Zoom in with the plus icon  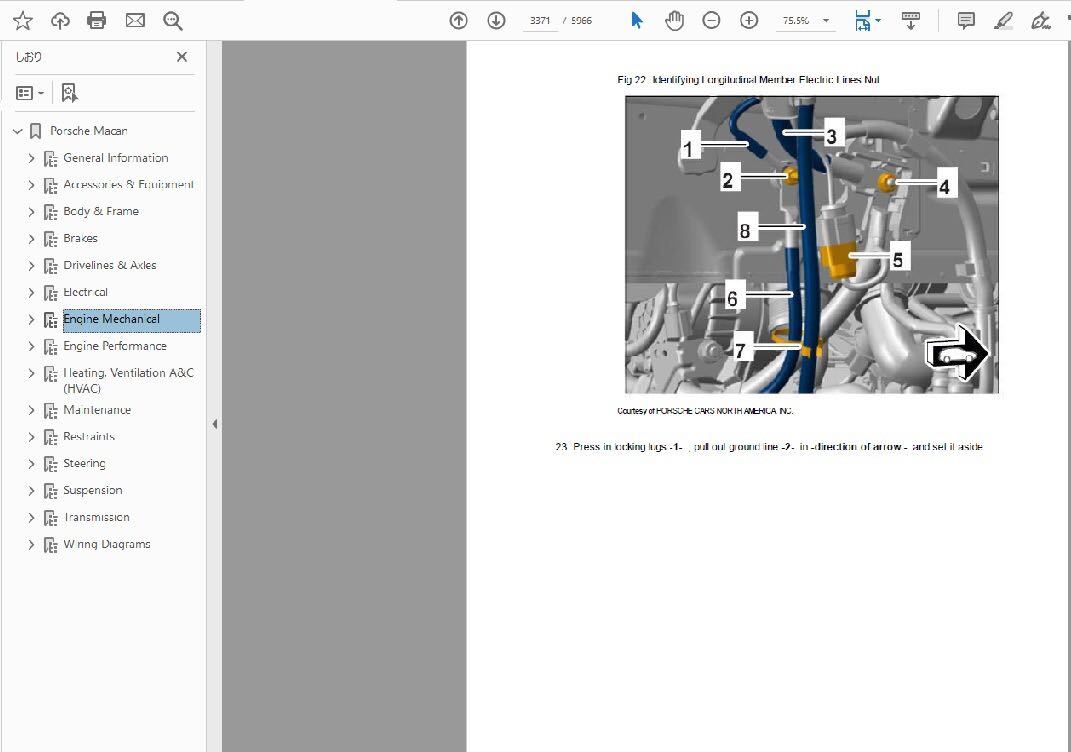[x=749, y=20]
